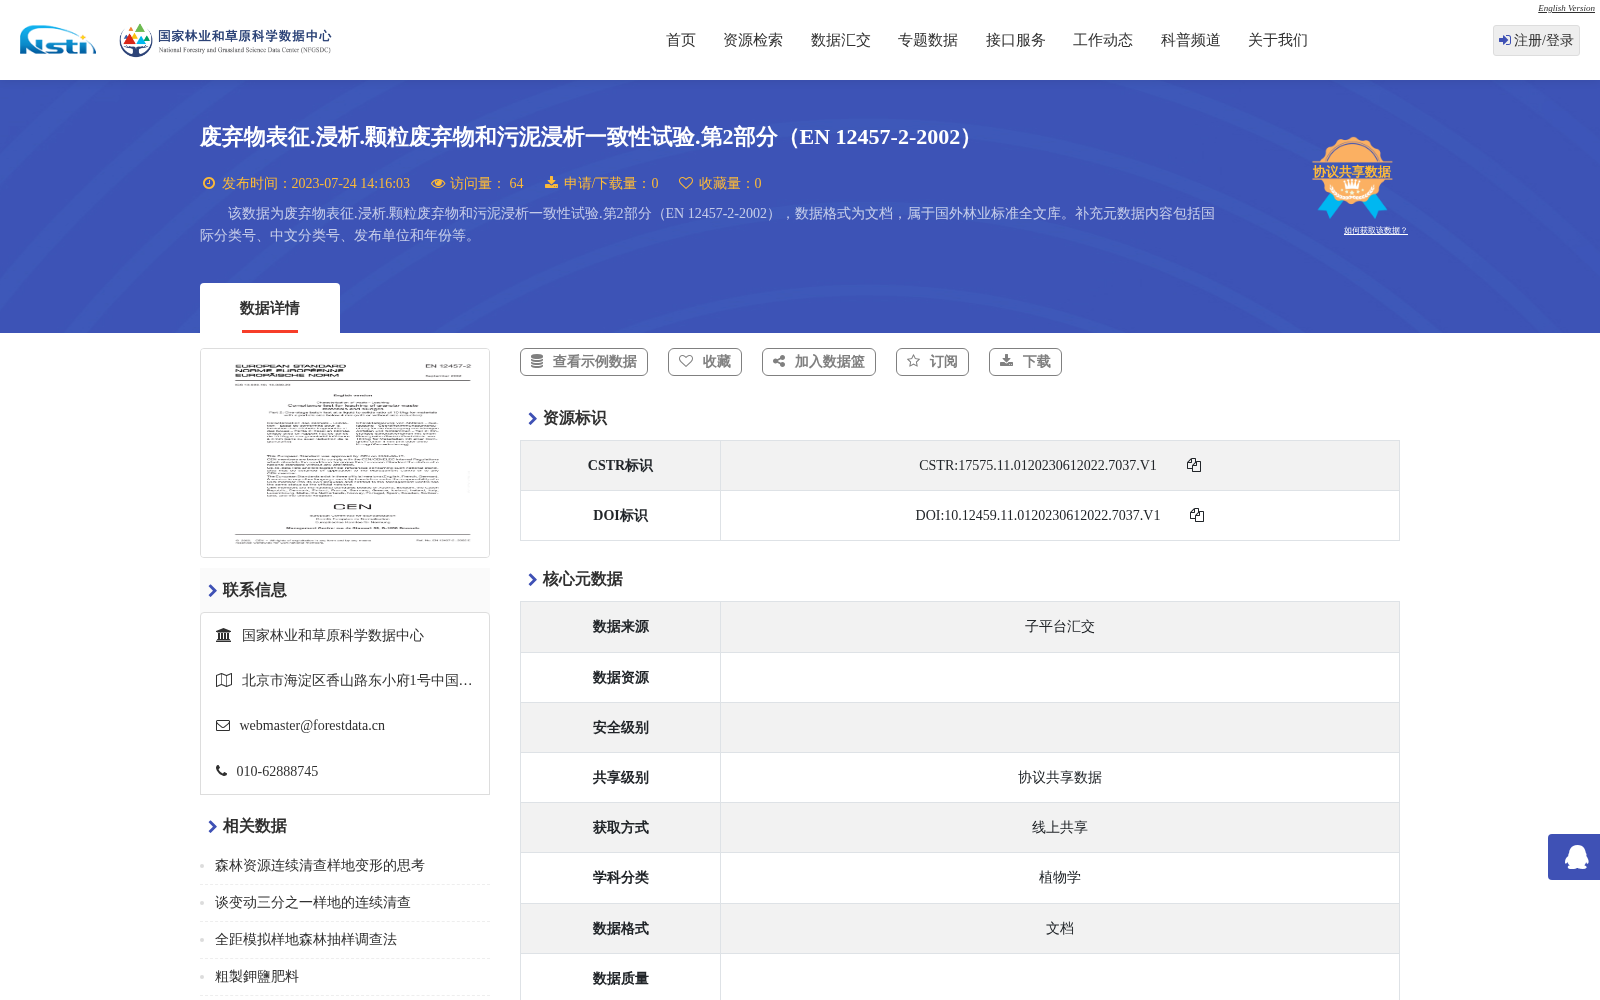Collapse the 核心元数据 section chevron
This screenshot has height=1000, width=1600.
point(532,579)
